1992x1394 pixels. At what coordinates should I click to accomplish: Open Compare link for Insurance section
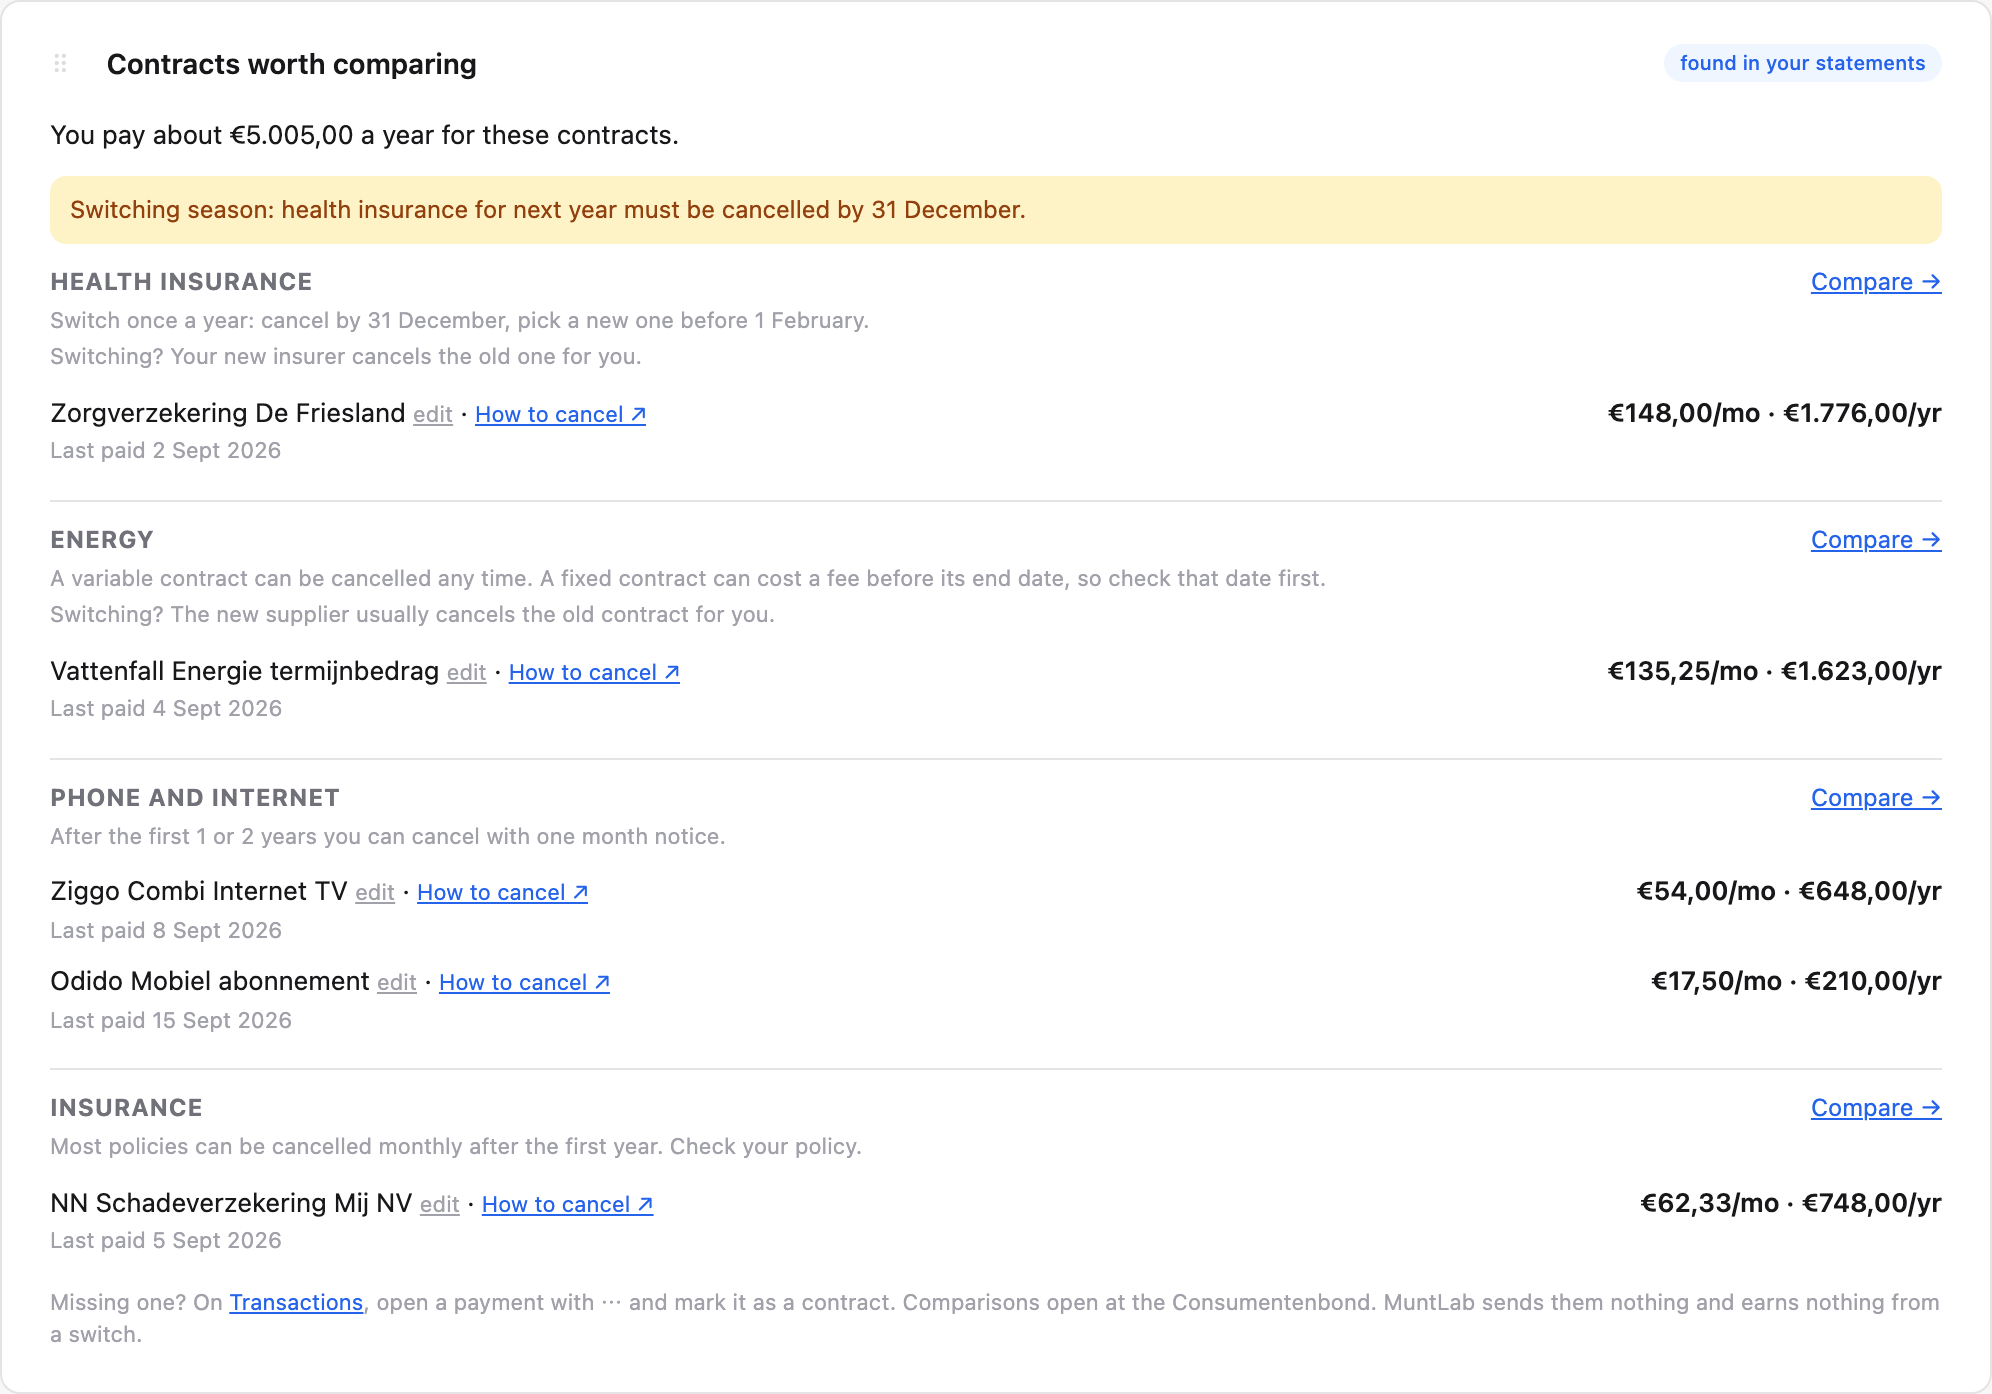tap(1875, 1108)
